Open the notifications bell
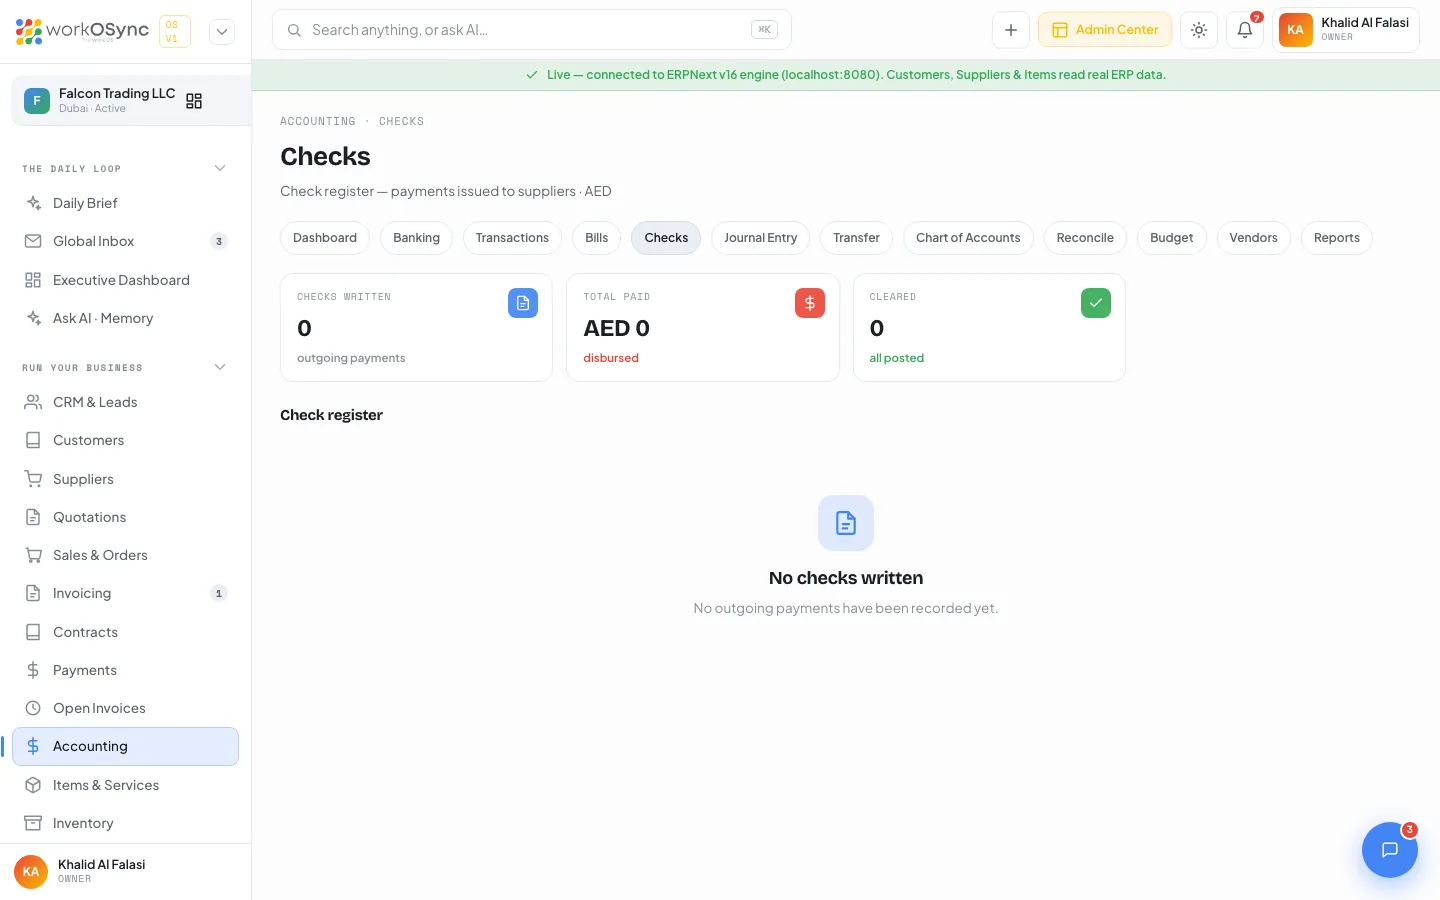Screen dimensions: 1440x900 pos(1245,30)
